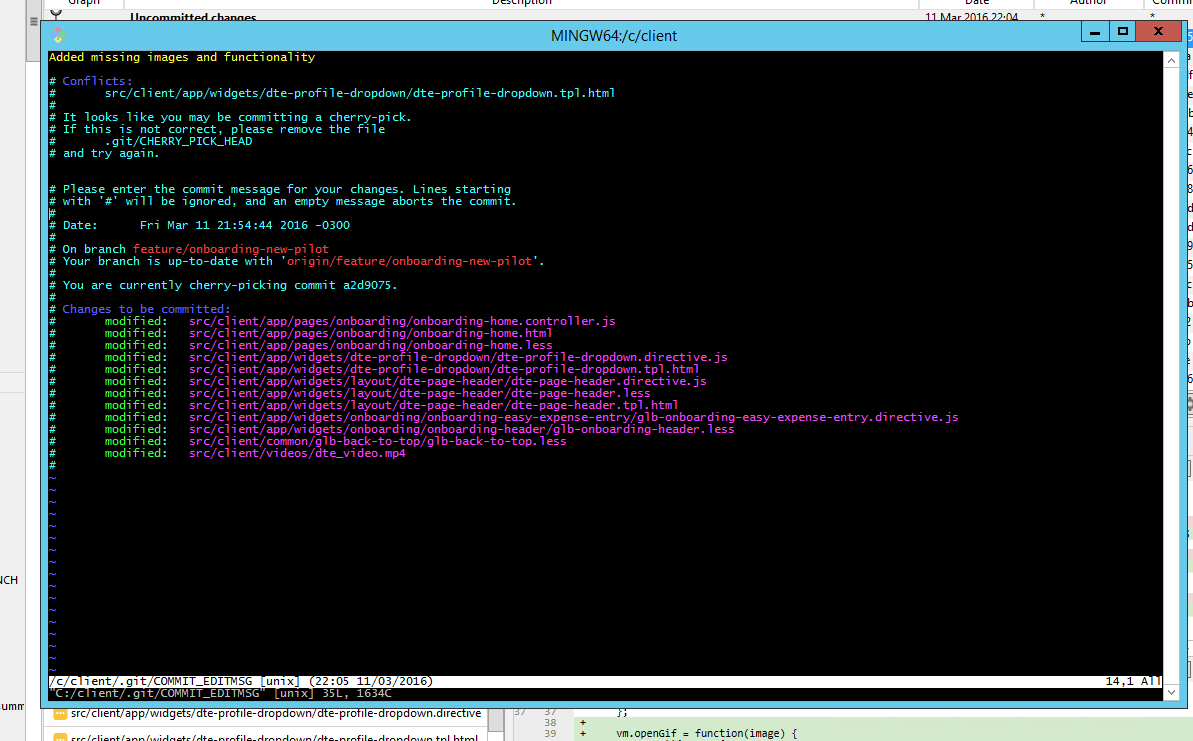Screen dimensions: 1193x741
Task: Click modified file dte-profile-dropdown.directive.js in terminal
Action: pyautogui.click(x=458, y=357)
